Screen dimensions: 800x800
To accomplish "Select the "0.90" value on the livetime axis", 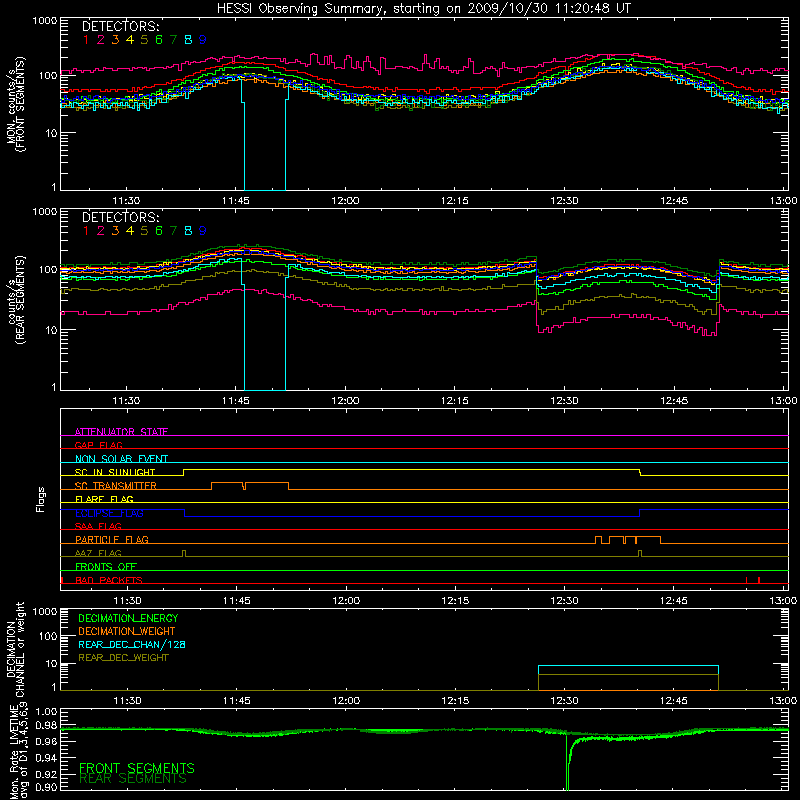I will 46,787.
